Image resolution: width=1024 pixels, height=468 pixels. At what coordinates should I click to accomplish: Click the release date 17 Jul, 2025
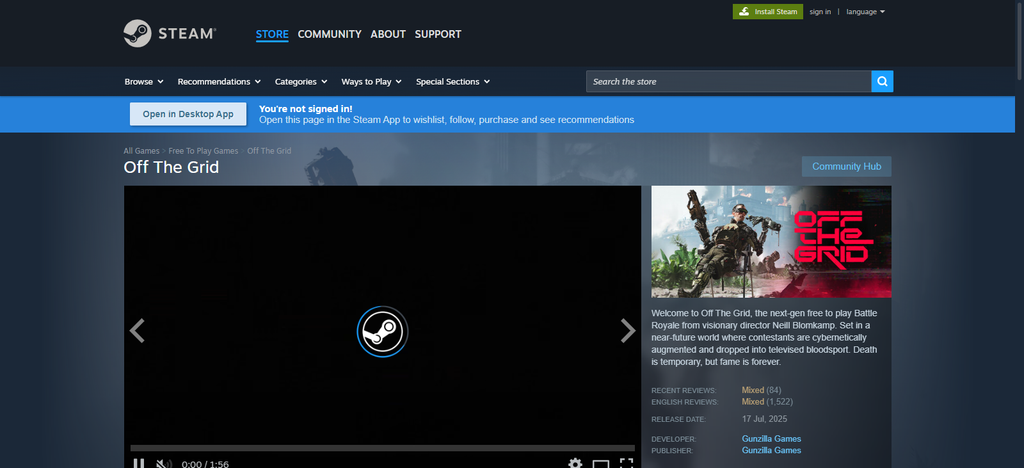(765, 419)
